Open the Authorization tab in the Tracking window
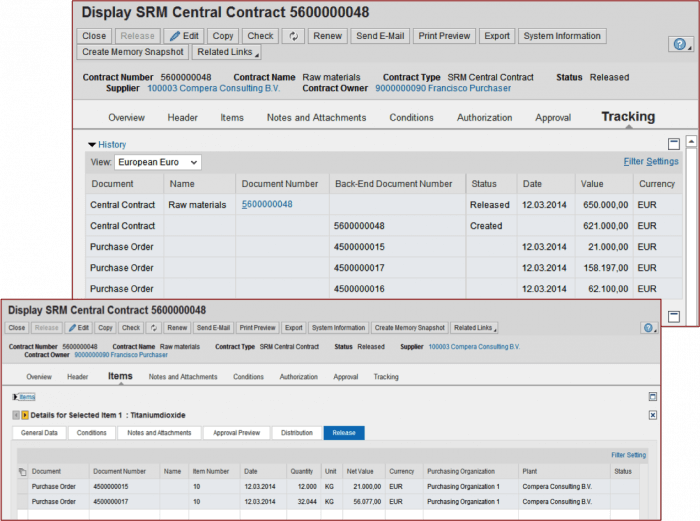700x521 pixels. tap(484, 118)
